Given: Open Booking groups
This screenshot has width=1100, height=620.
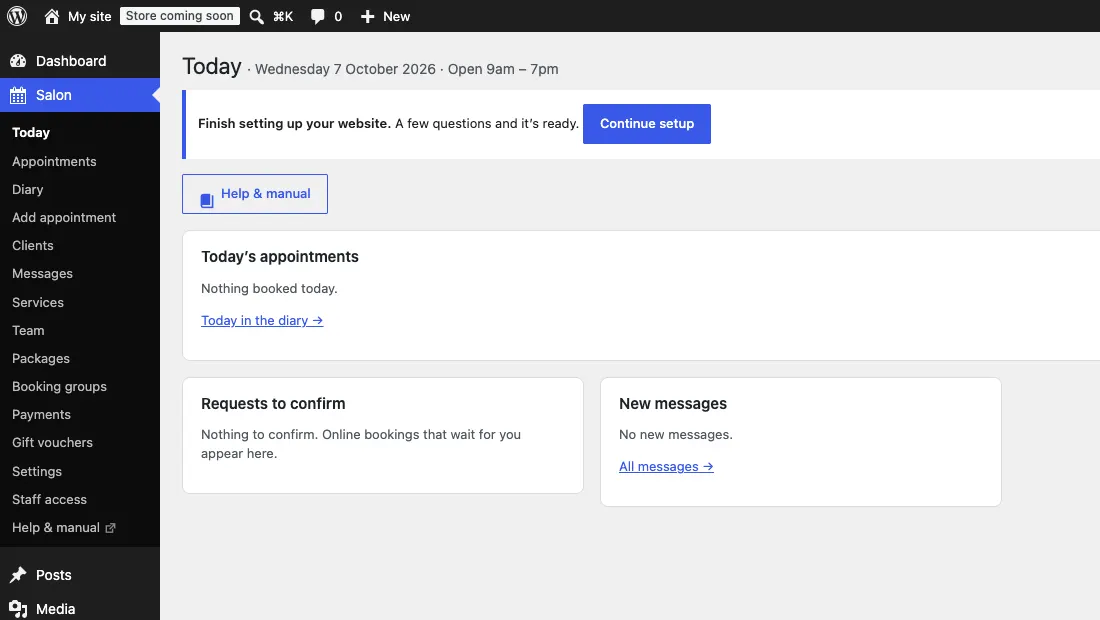Looking at the screenshot, I should (60, 386).
